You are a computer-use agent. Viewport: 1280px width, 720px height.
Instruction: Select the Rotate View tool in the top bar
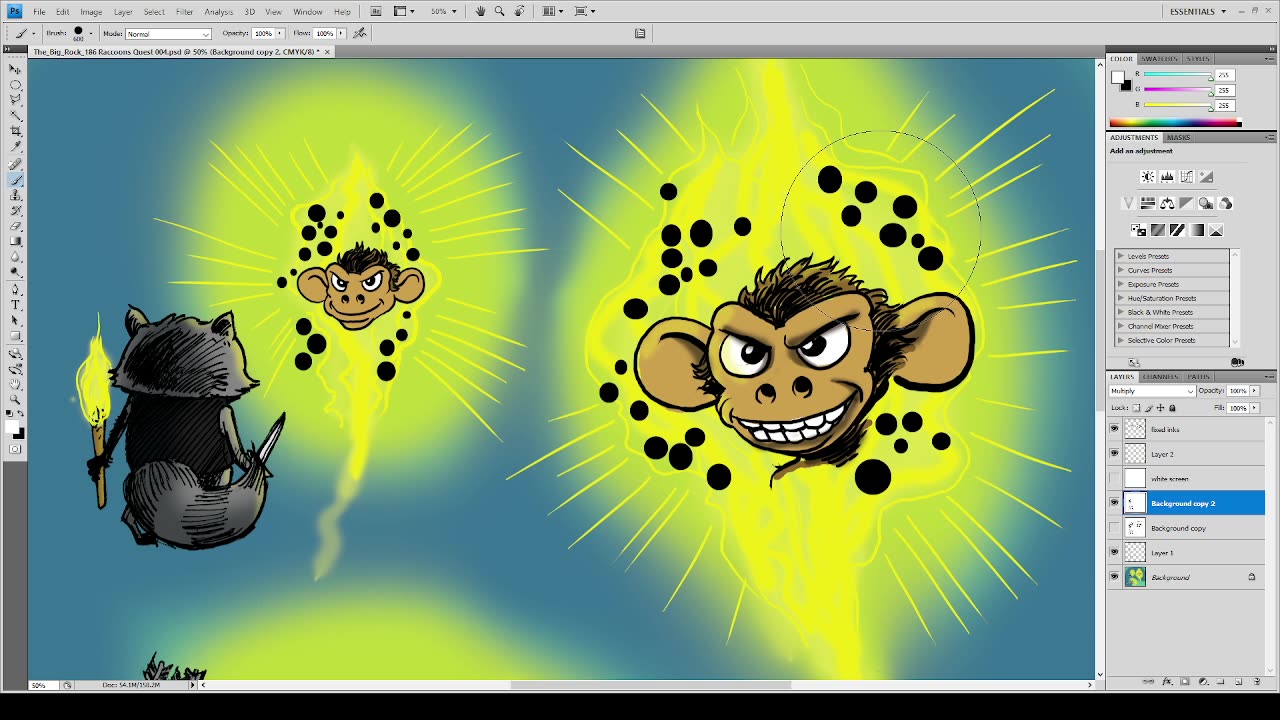519,11
